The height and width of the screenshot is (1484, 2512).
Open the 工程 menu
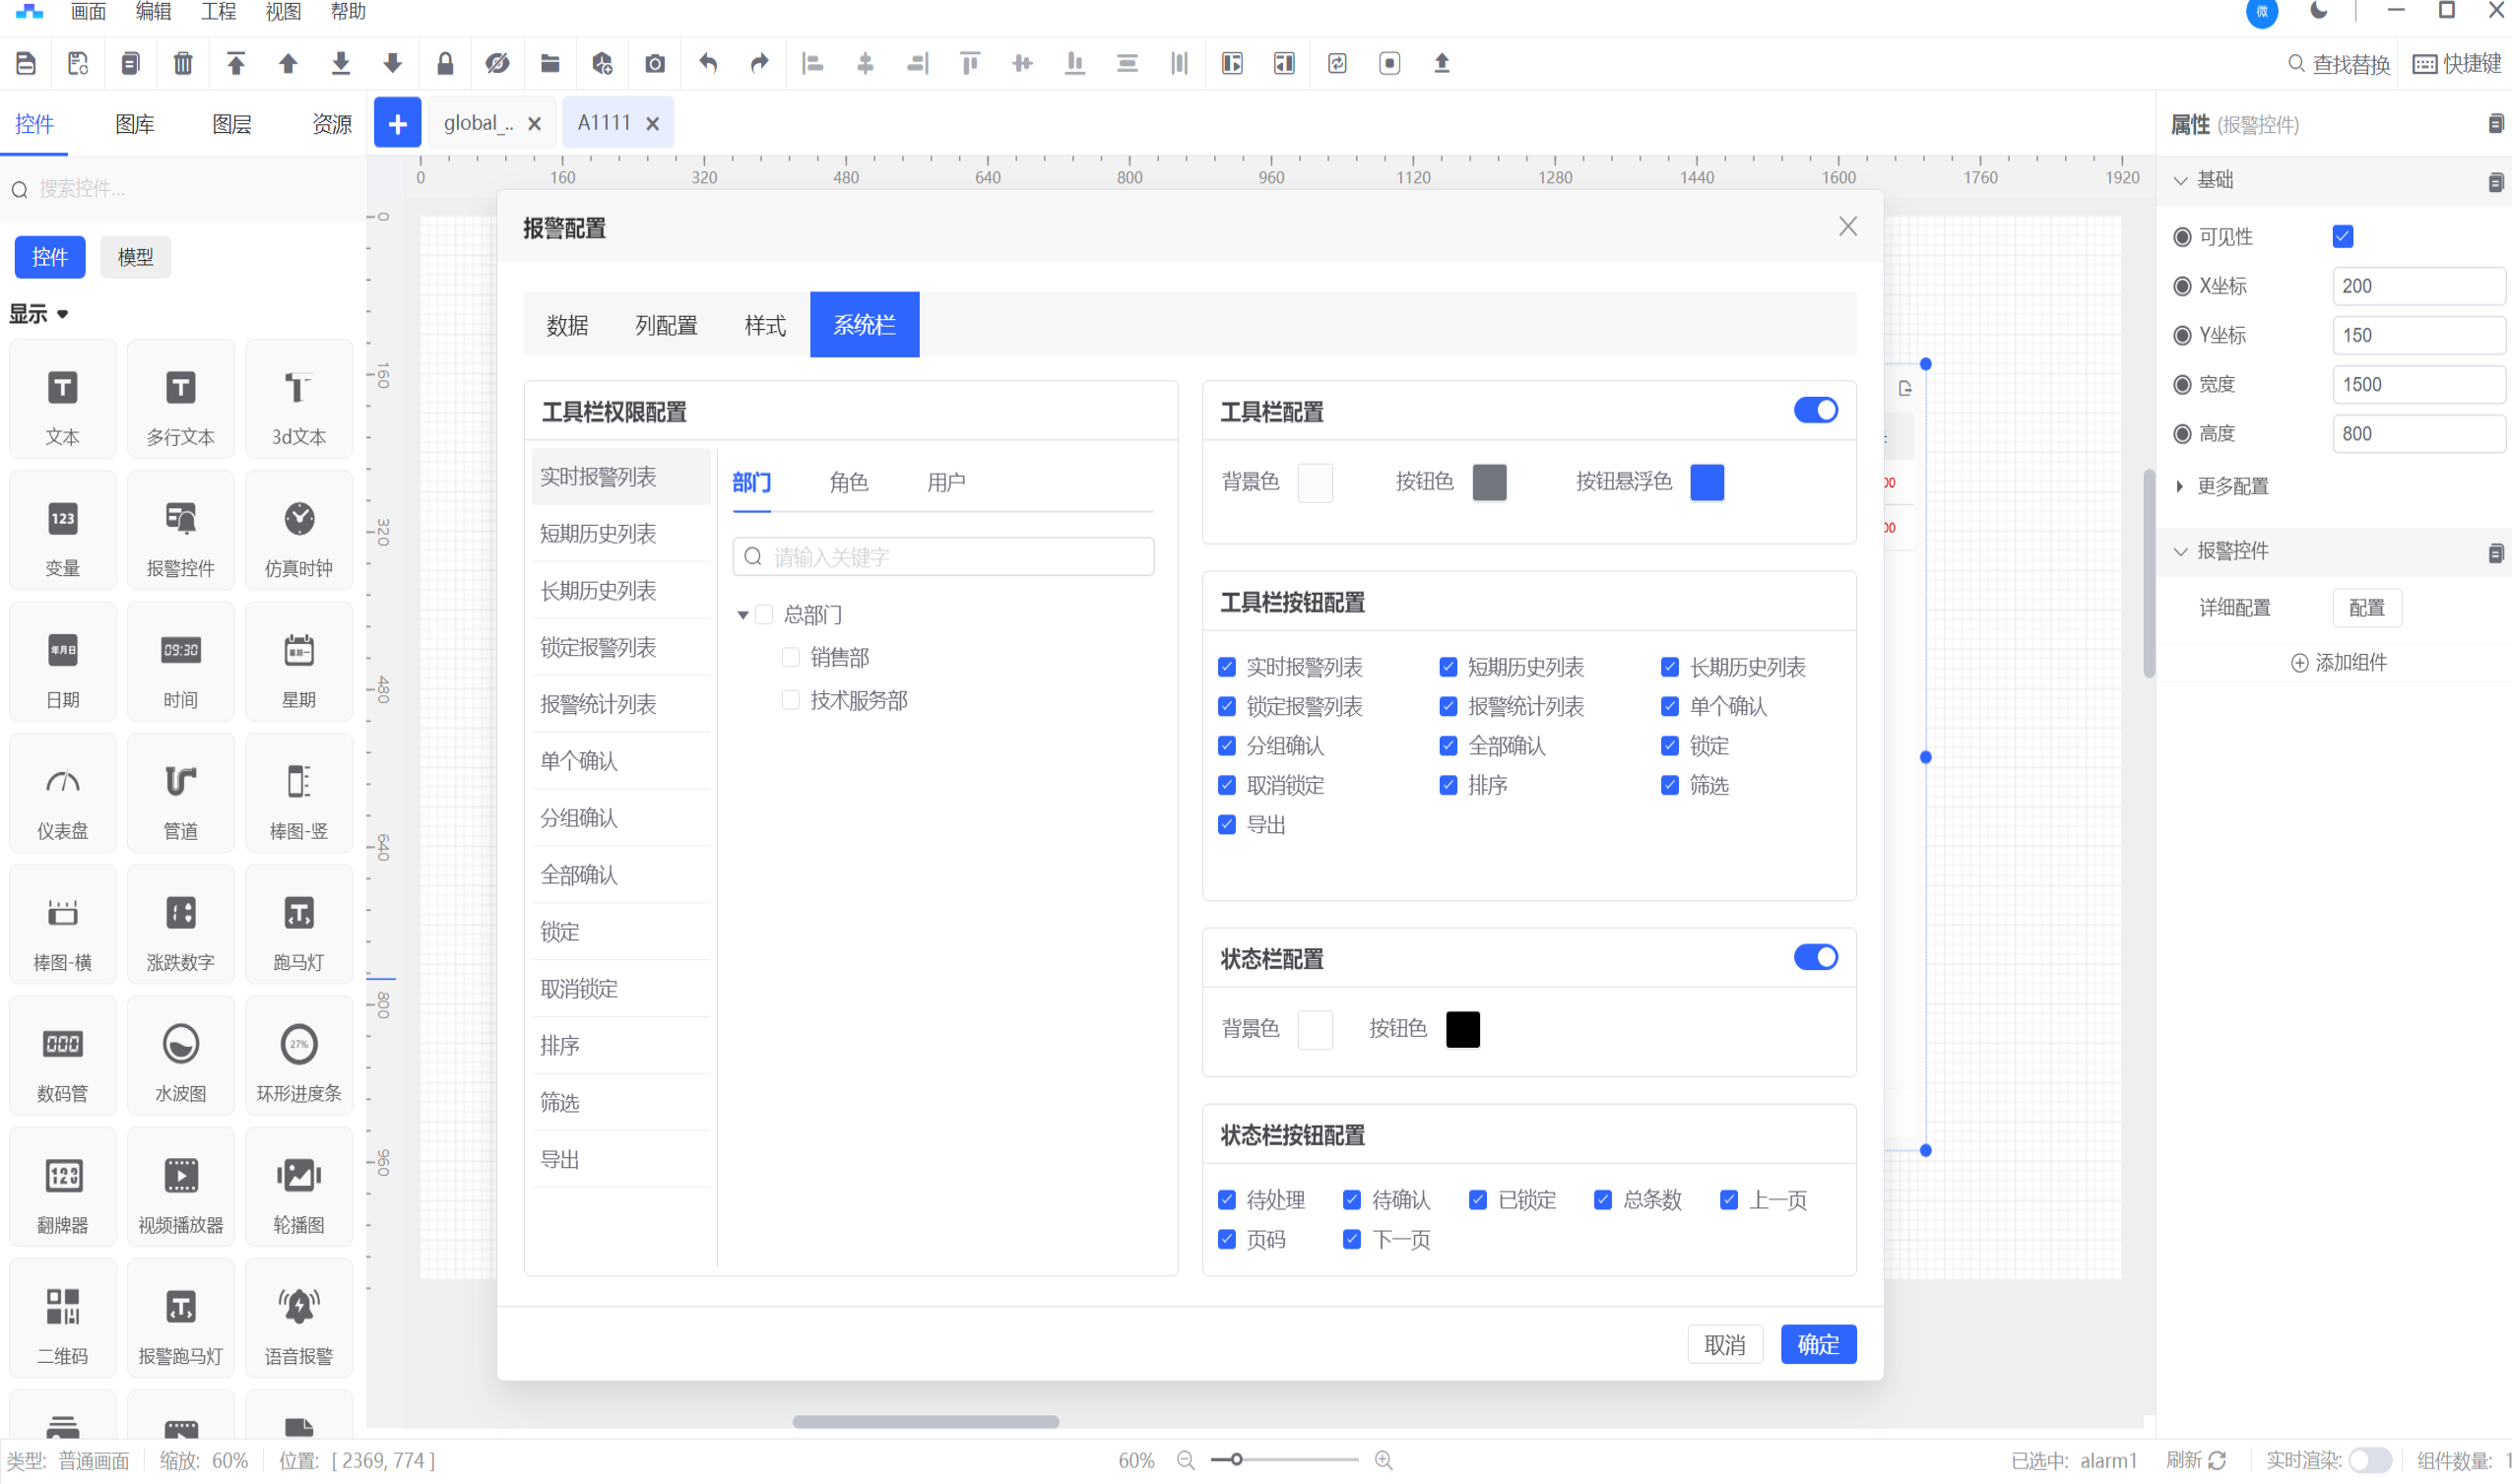[x=218, y=12]
